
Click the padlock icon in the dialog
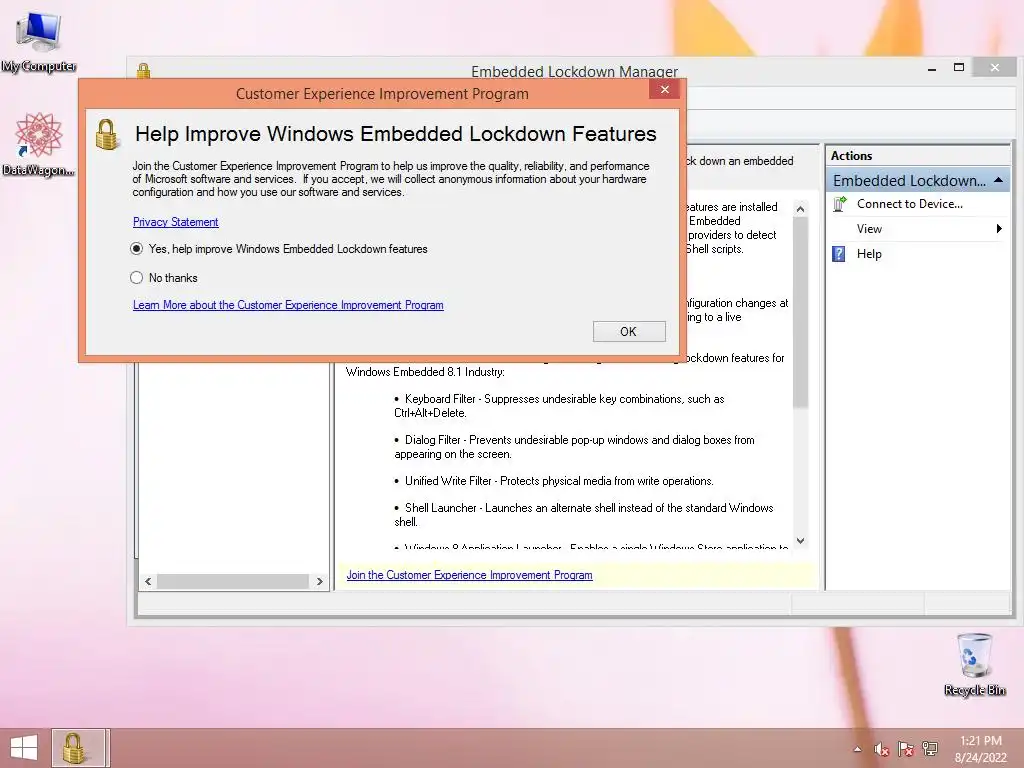tap(106, 135)
